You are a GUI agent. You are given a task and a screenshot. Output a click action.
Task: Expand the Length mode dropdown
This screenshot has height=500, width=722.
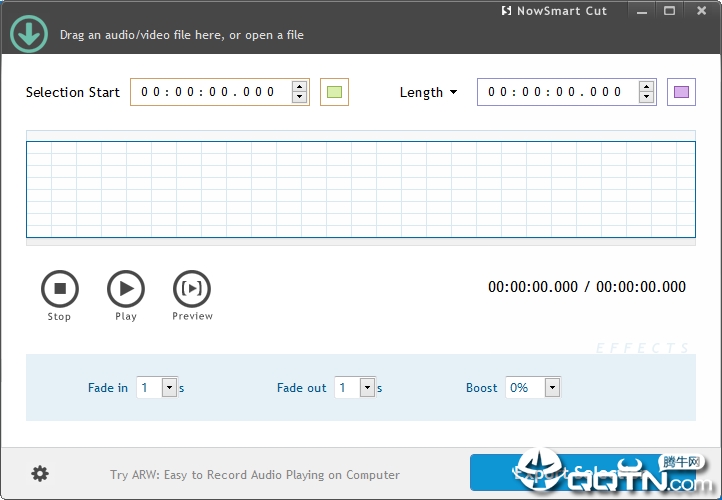[x=429, y=93]
